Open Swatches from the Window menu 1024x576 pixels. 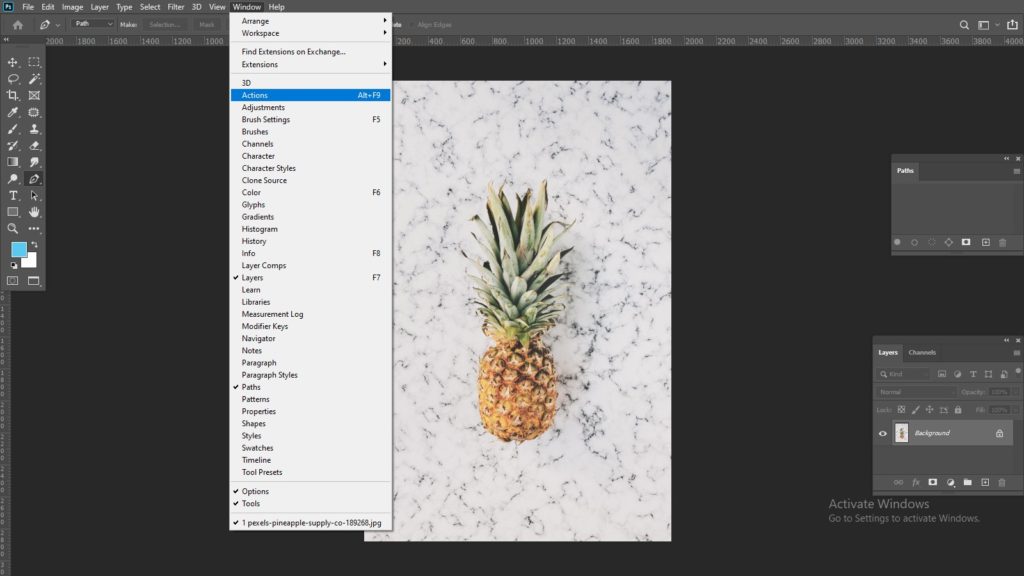coord(310,448)
